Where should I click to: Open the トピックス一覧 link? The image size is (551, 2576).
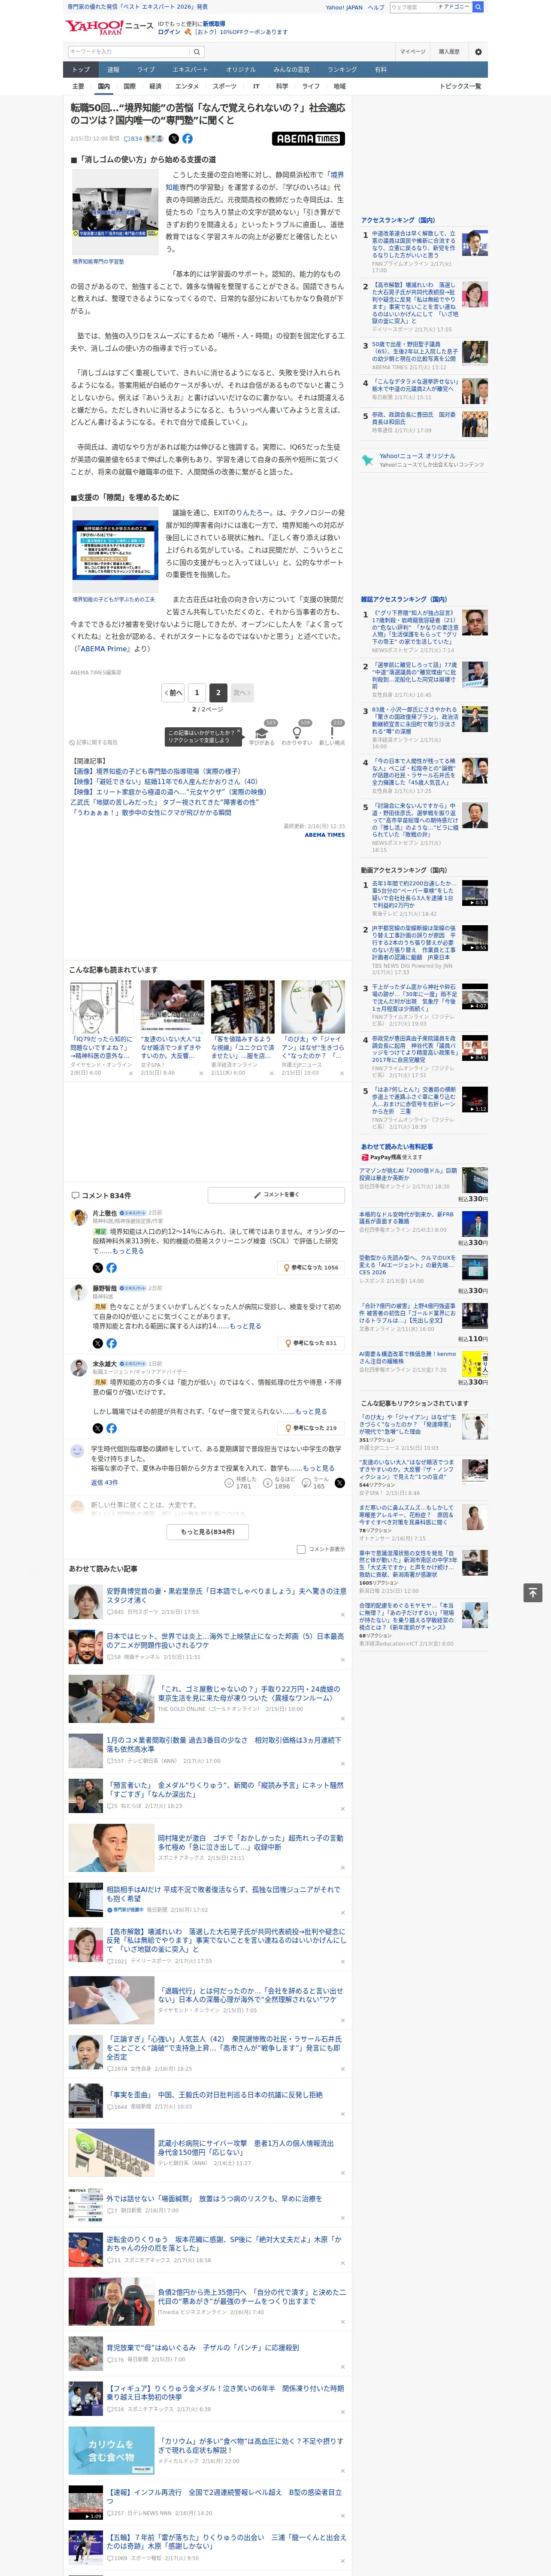[460, 86]
